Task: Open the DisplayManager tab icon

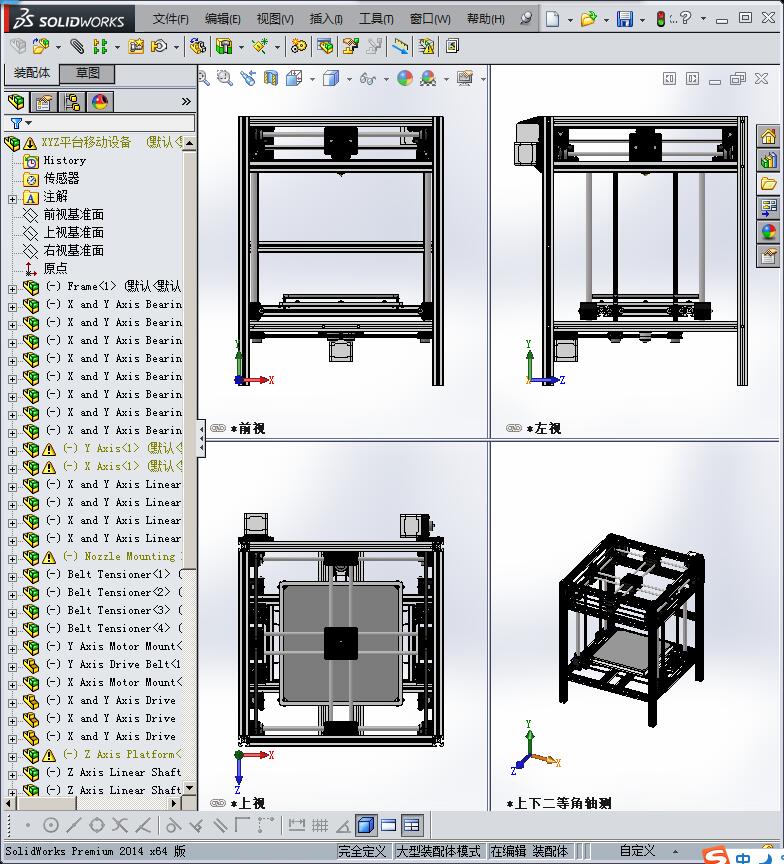Action: (100, 102)
